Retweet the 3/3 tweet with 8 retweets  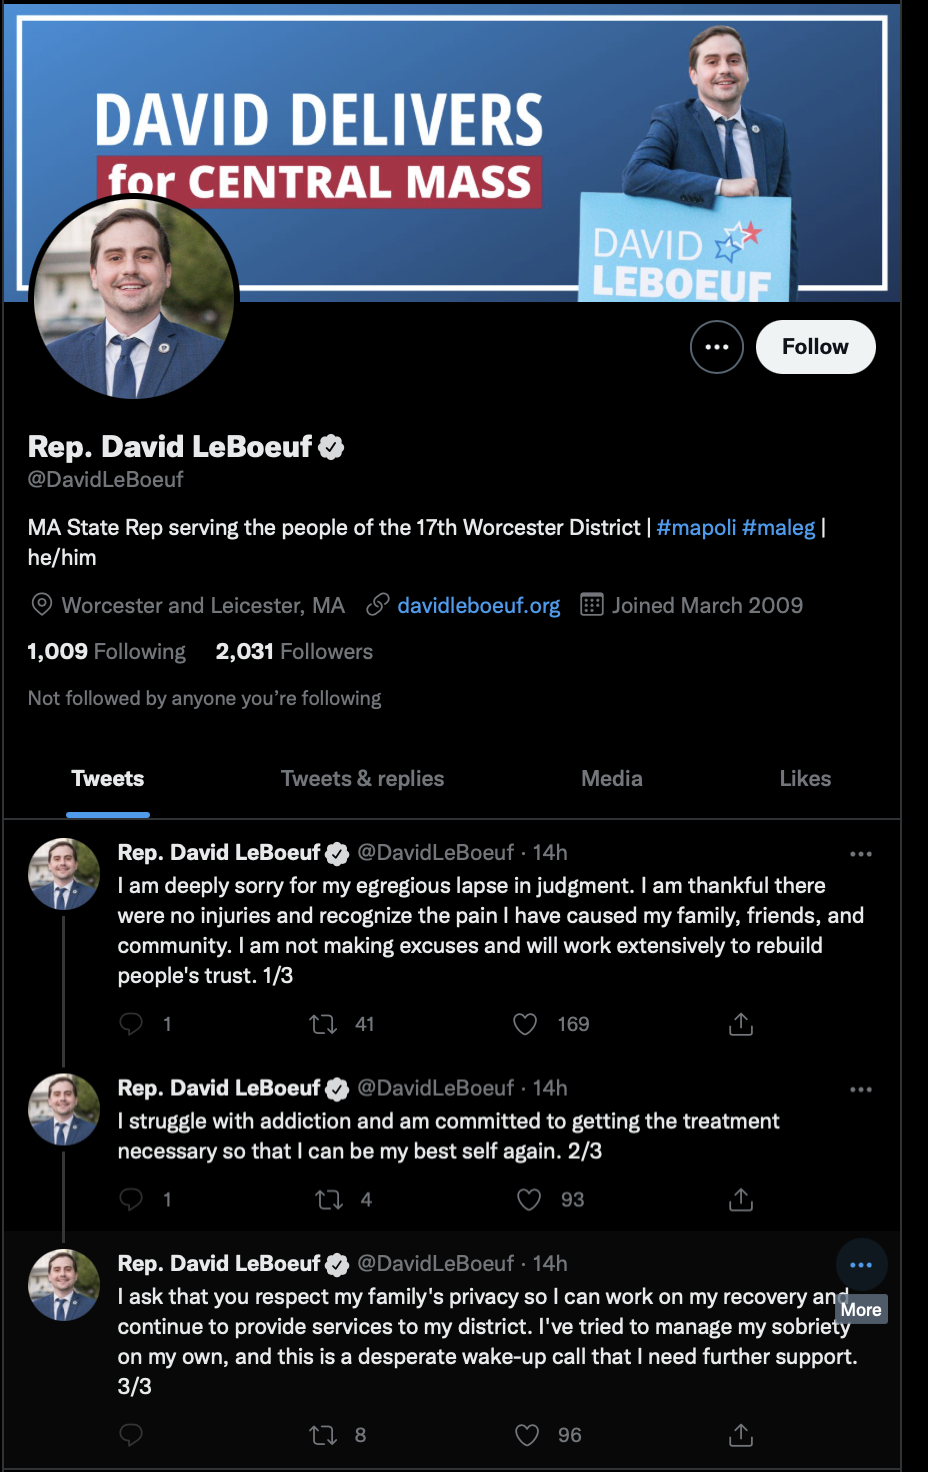click(x=323, y=1435)
